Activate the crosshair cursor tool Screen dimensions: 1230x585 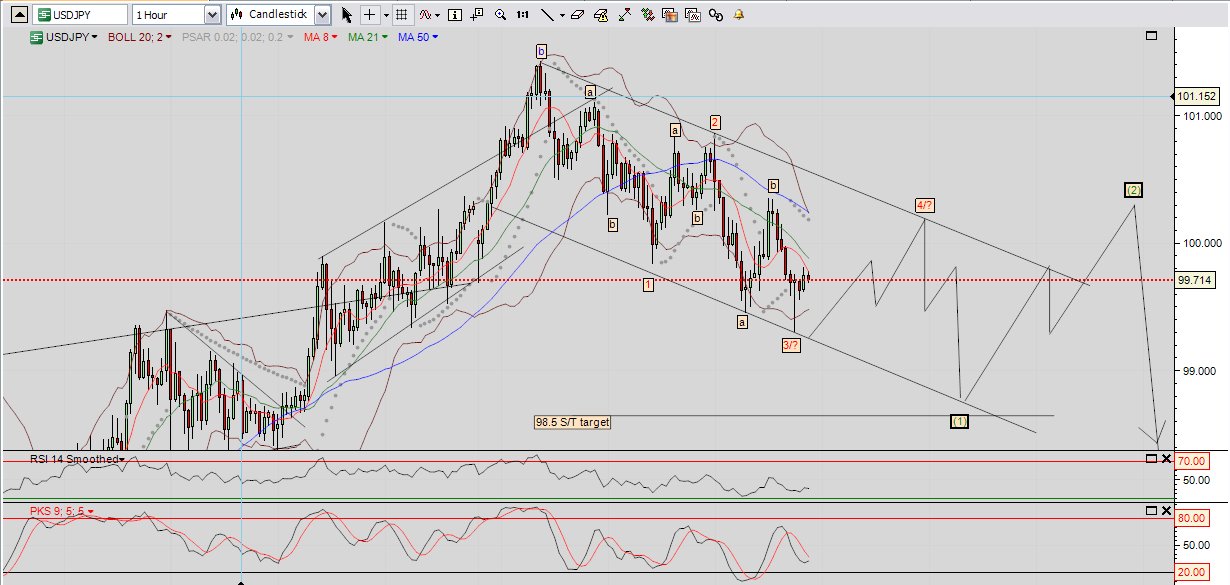tap(370, 15)
